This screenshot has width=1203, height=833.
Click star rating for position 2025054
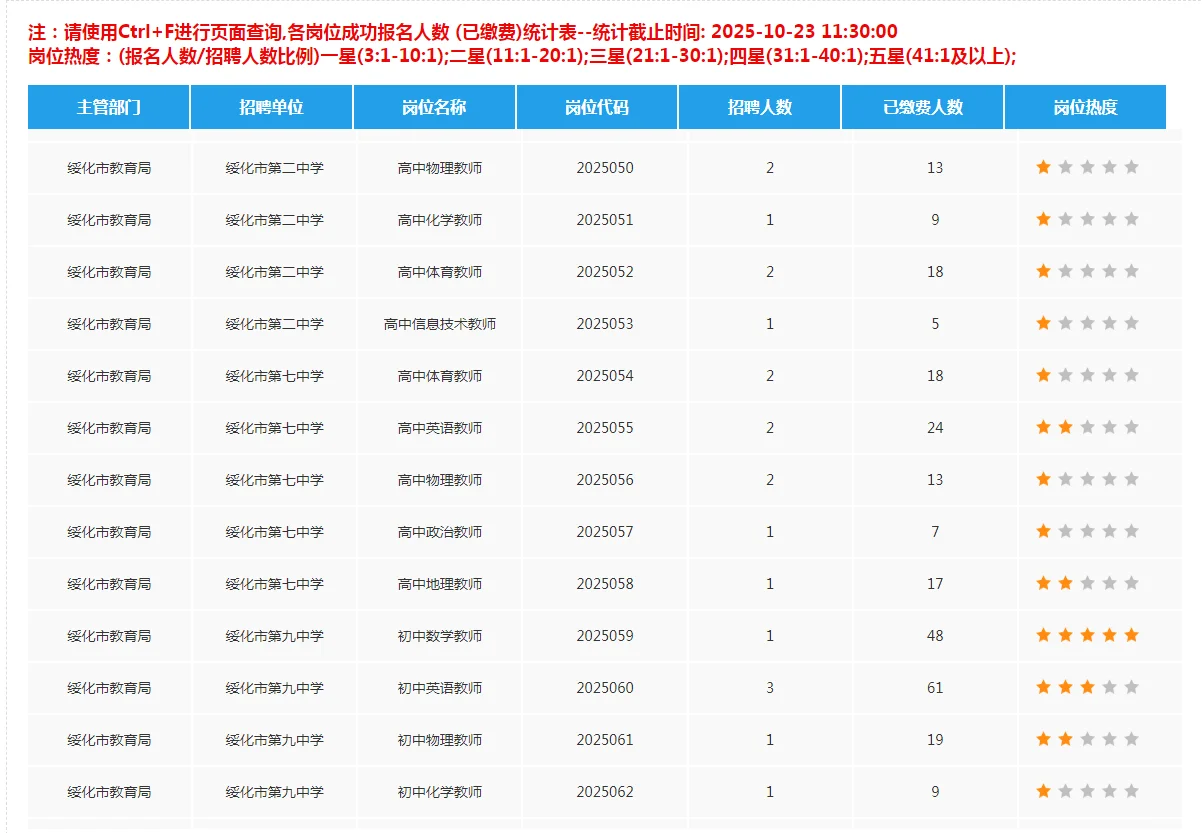(x=1087, y=375)
